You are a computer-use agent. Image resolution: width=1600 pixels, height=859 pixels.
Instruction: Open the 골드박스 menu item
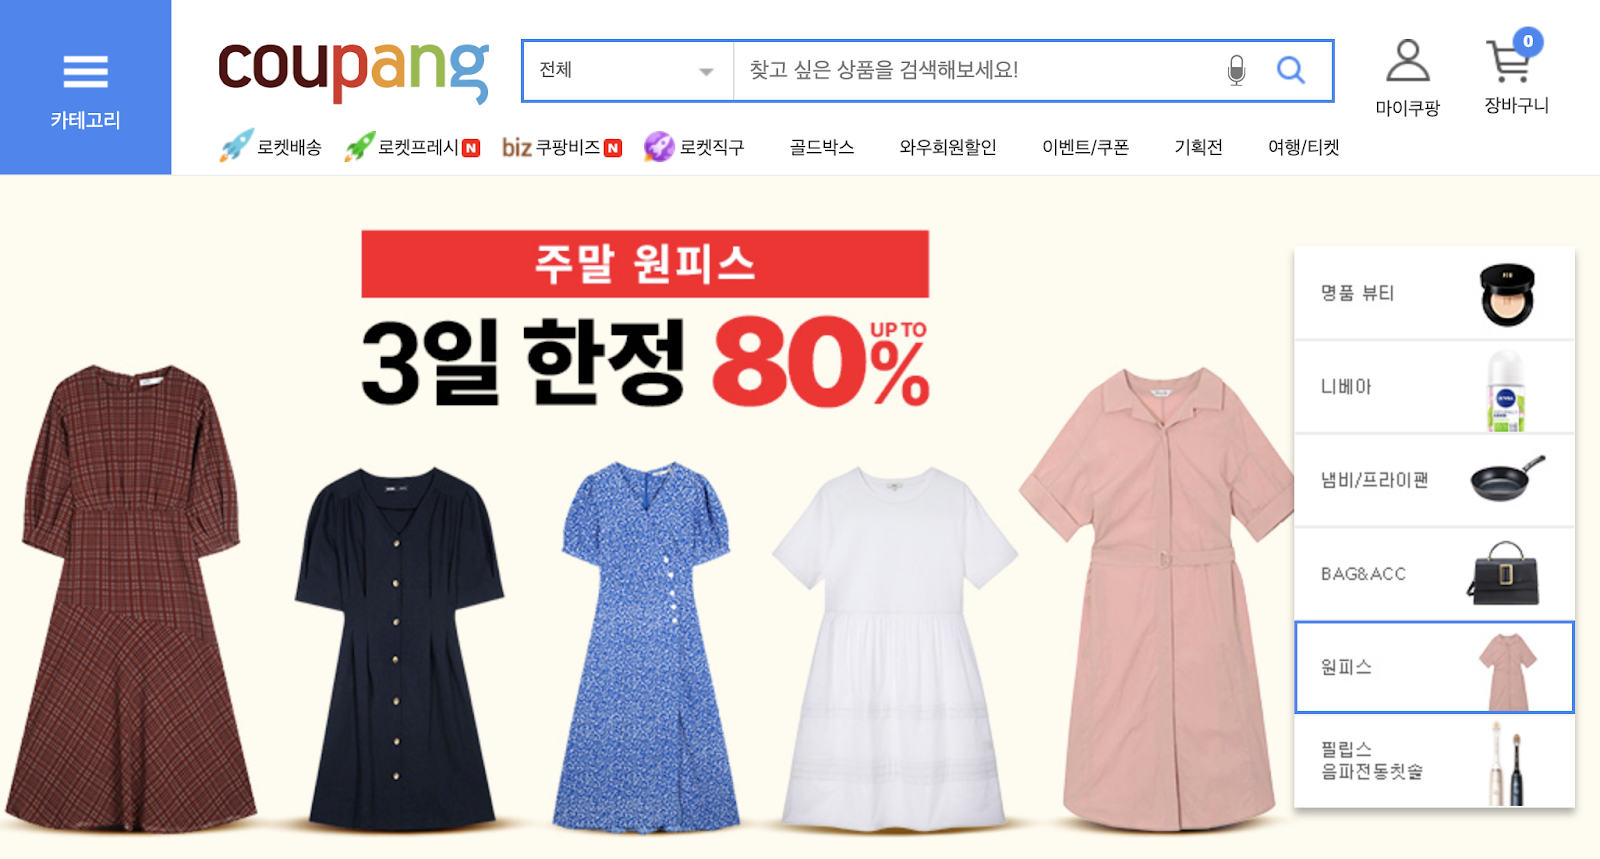pyautogui.click(x=822, y=147)
